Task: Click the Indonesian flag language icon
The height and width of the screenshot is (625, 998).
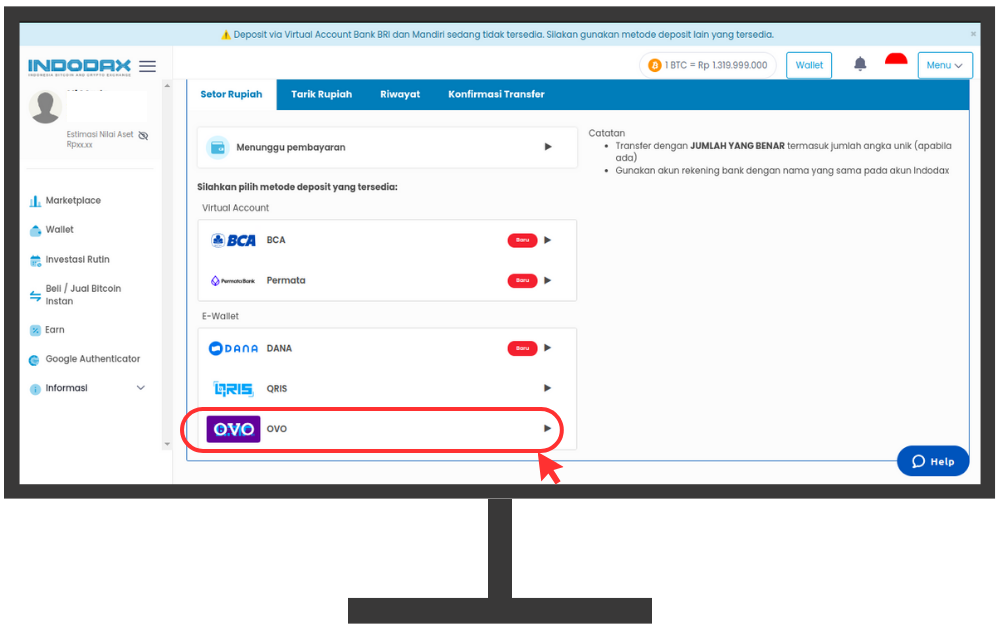Action: [x=896, y=60]
